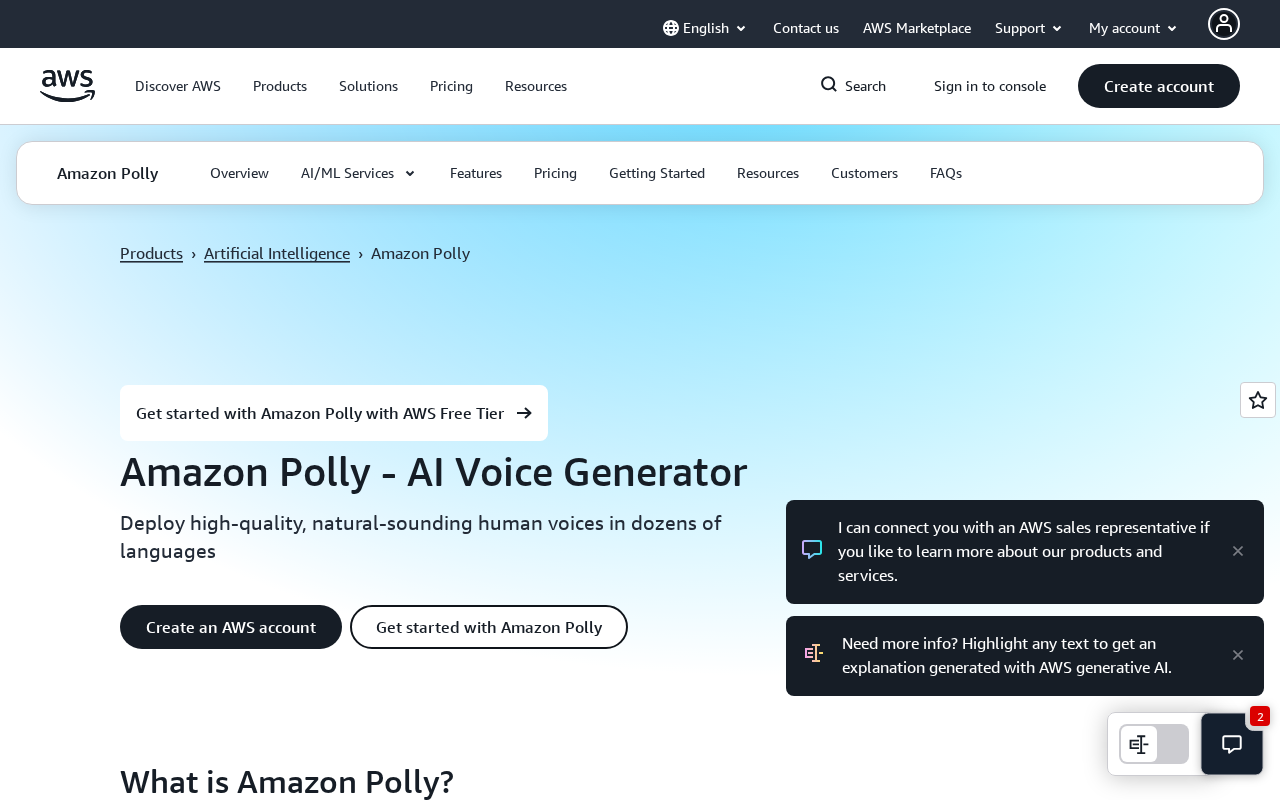Screen dimensions: 1280x800
Task: Open the chat bubble widget
Action: (1231, 744)
